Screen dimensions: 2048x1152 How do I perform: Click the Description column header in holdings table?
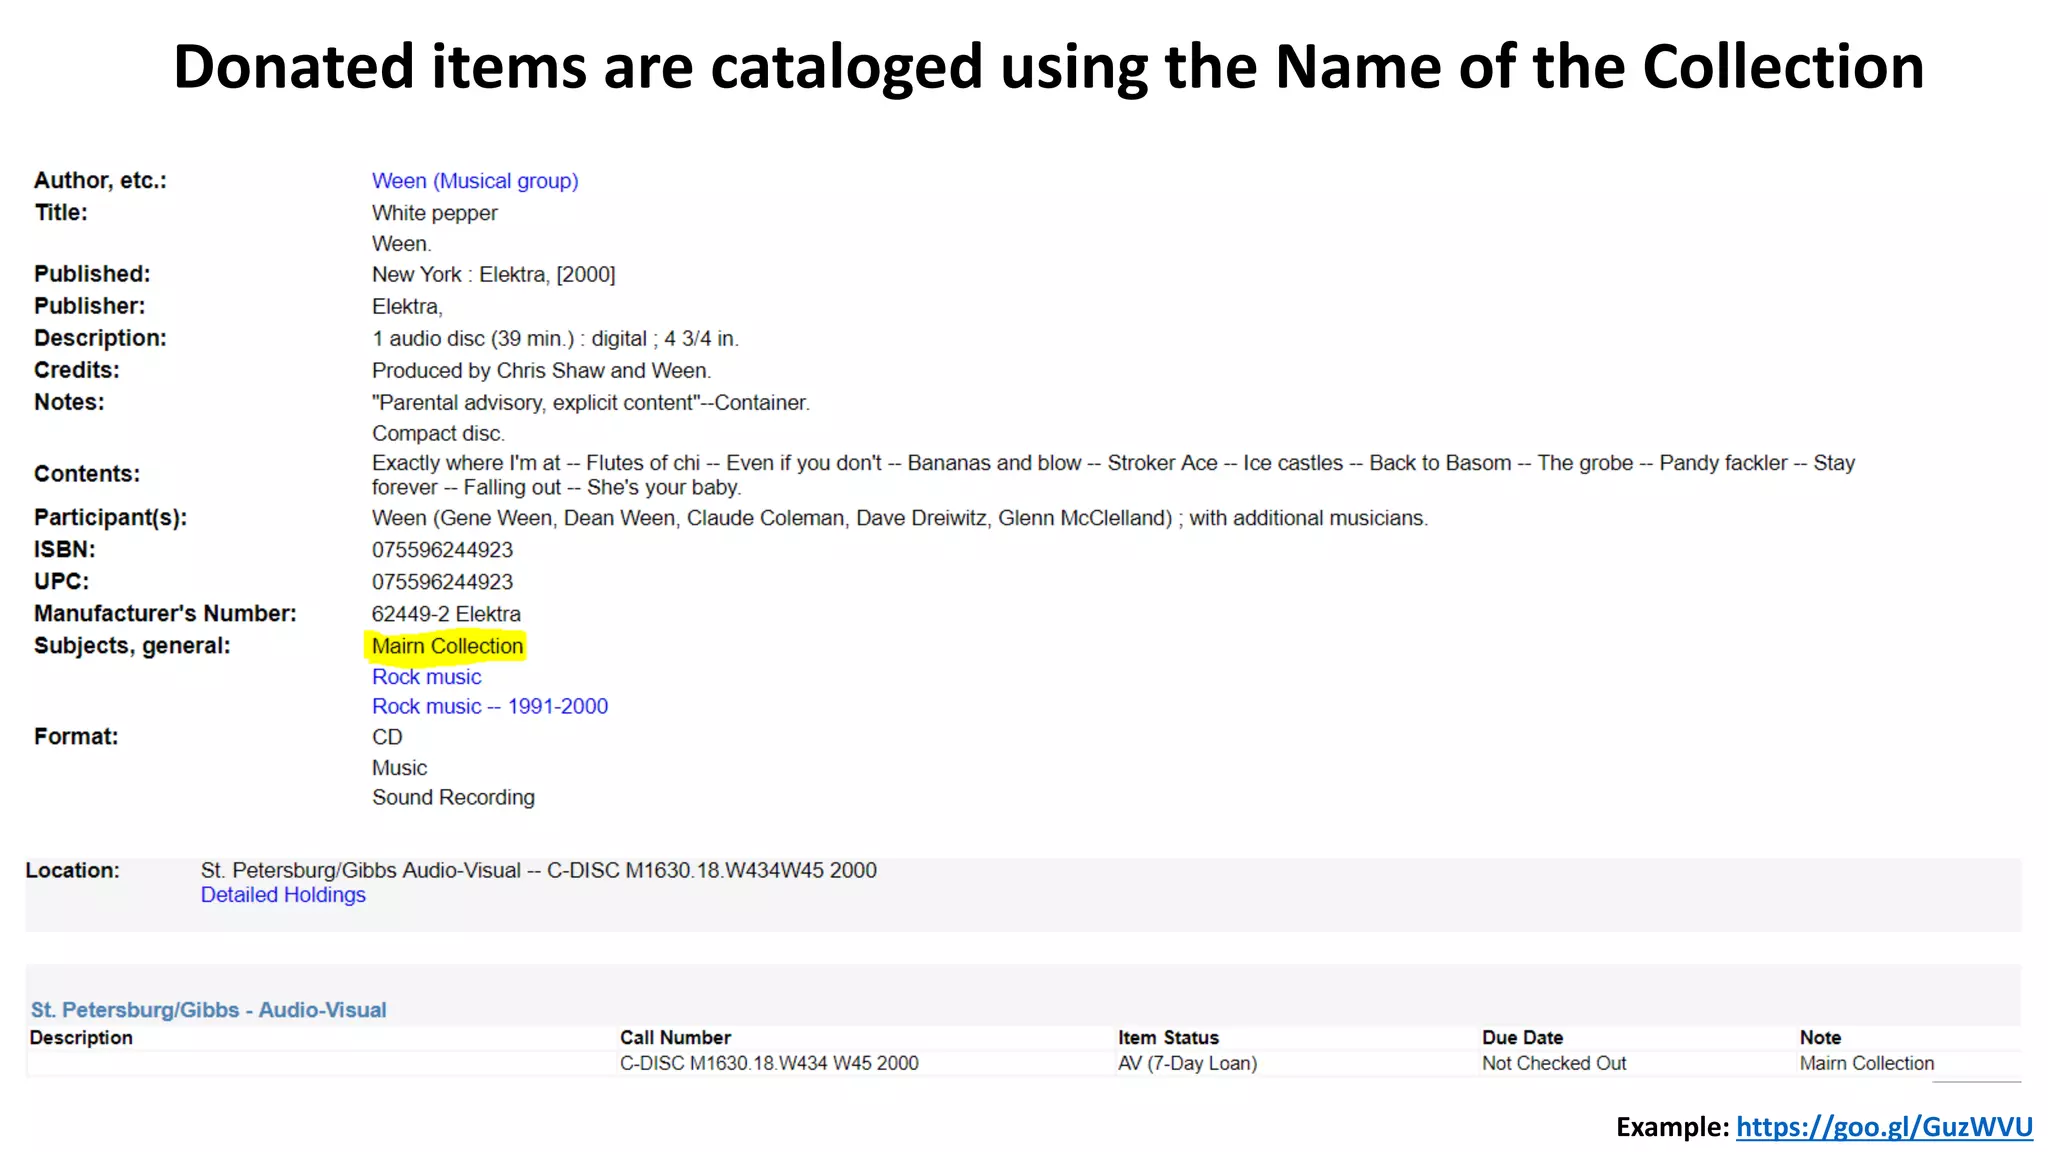coord(81,1038)
